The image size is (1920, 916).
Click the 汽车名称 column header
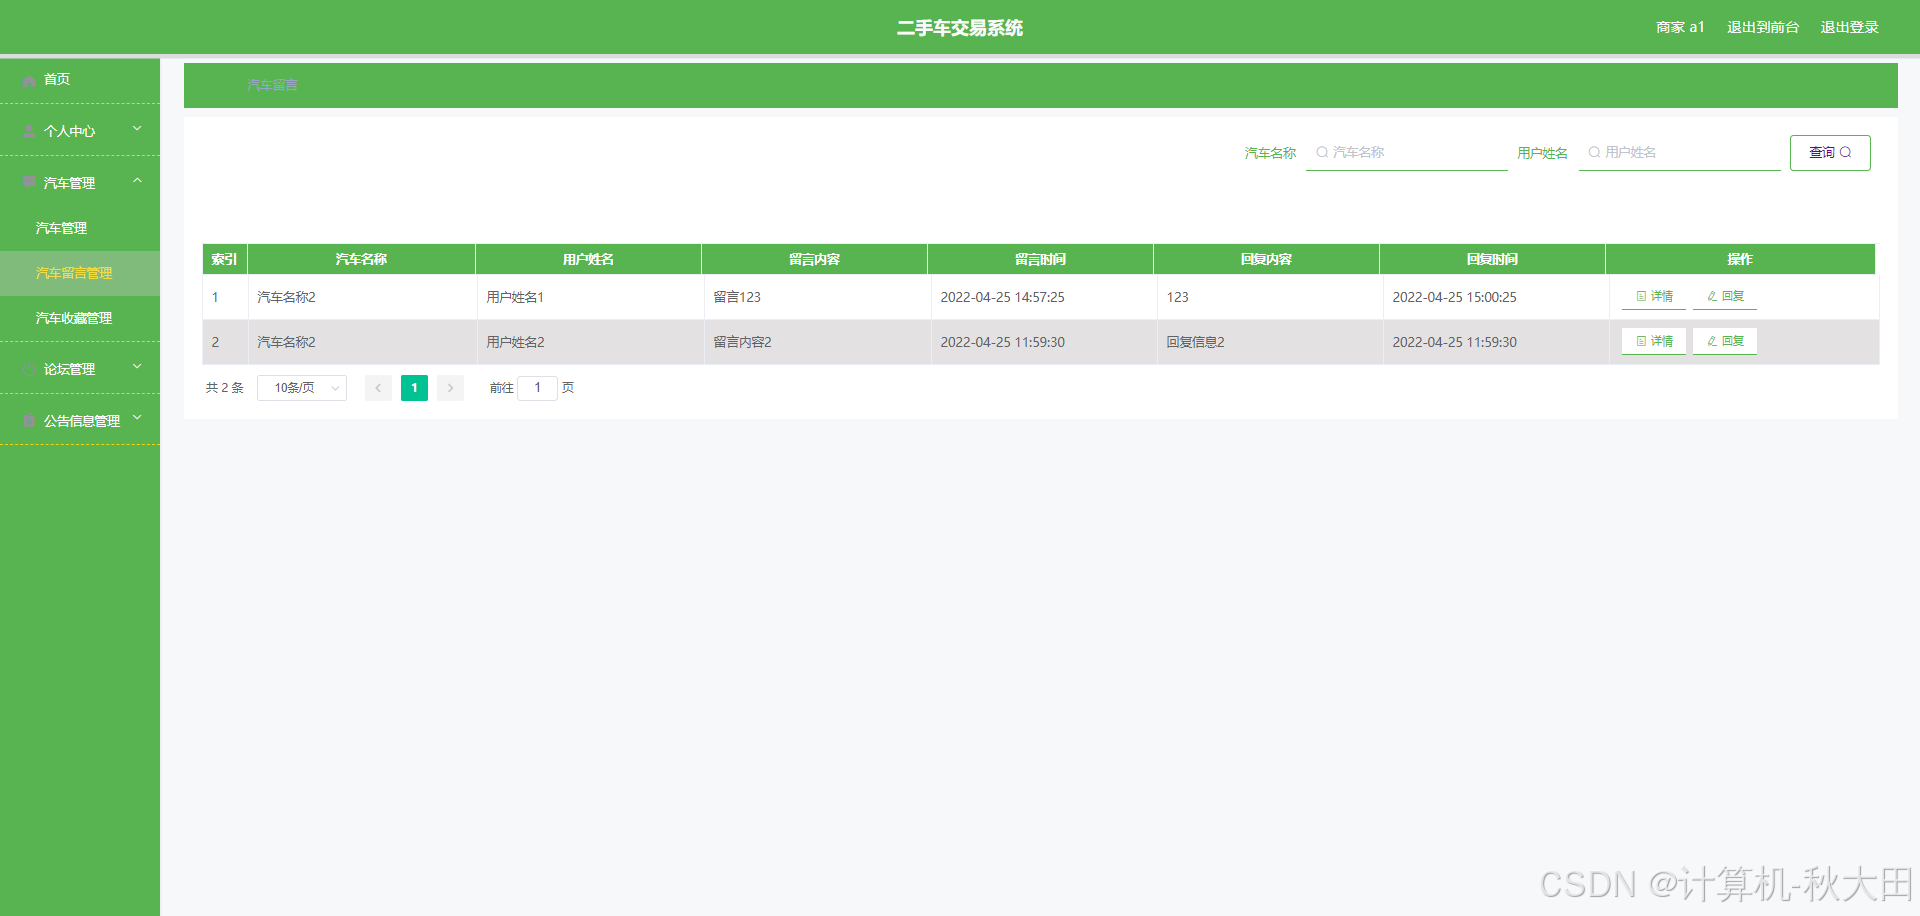(x=361, y=259)
